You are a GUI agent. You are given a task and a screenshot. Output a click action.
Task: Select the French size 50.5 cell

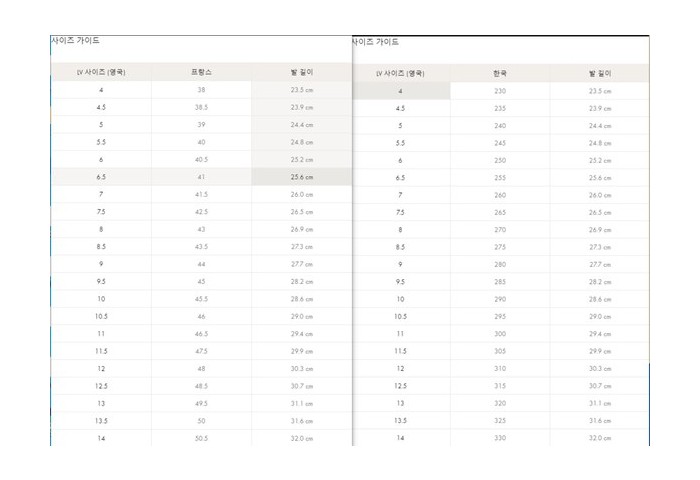[x=201, y=437]
